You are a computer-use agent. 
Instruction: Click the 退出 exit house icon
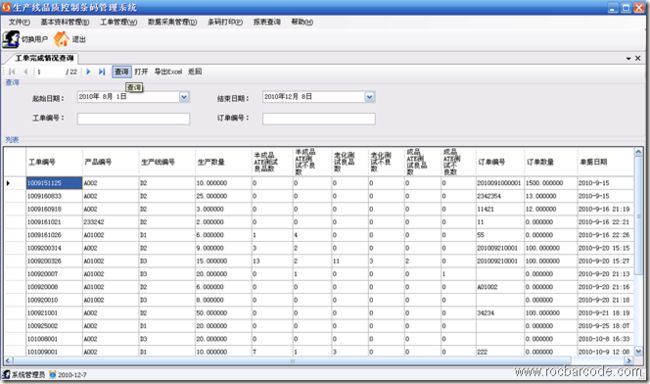61,39
